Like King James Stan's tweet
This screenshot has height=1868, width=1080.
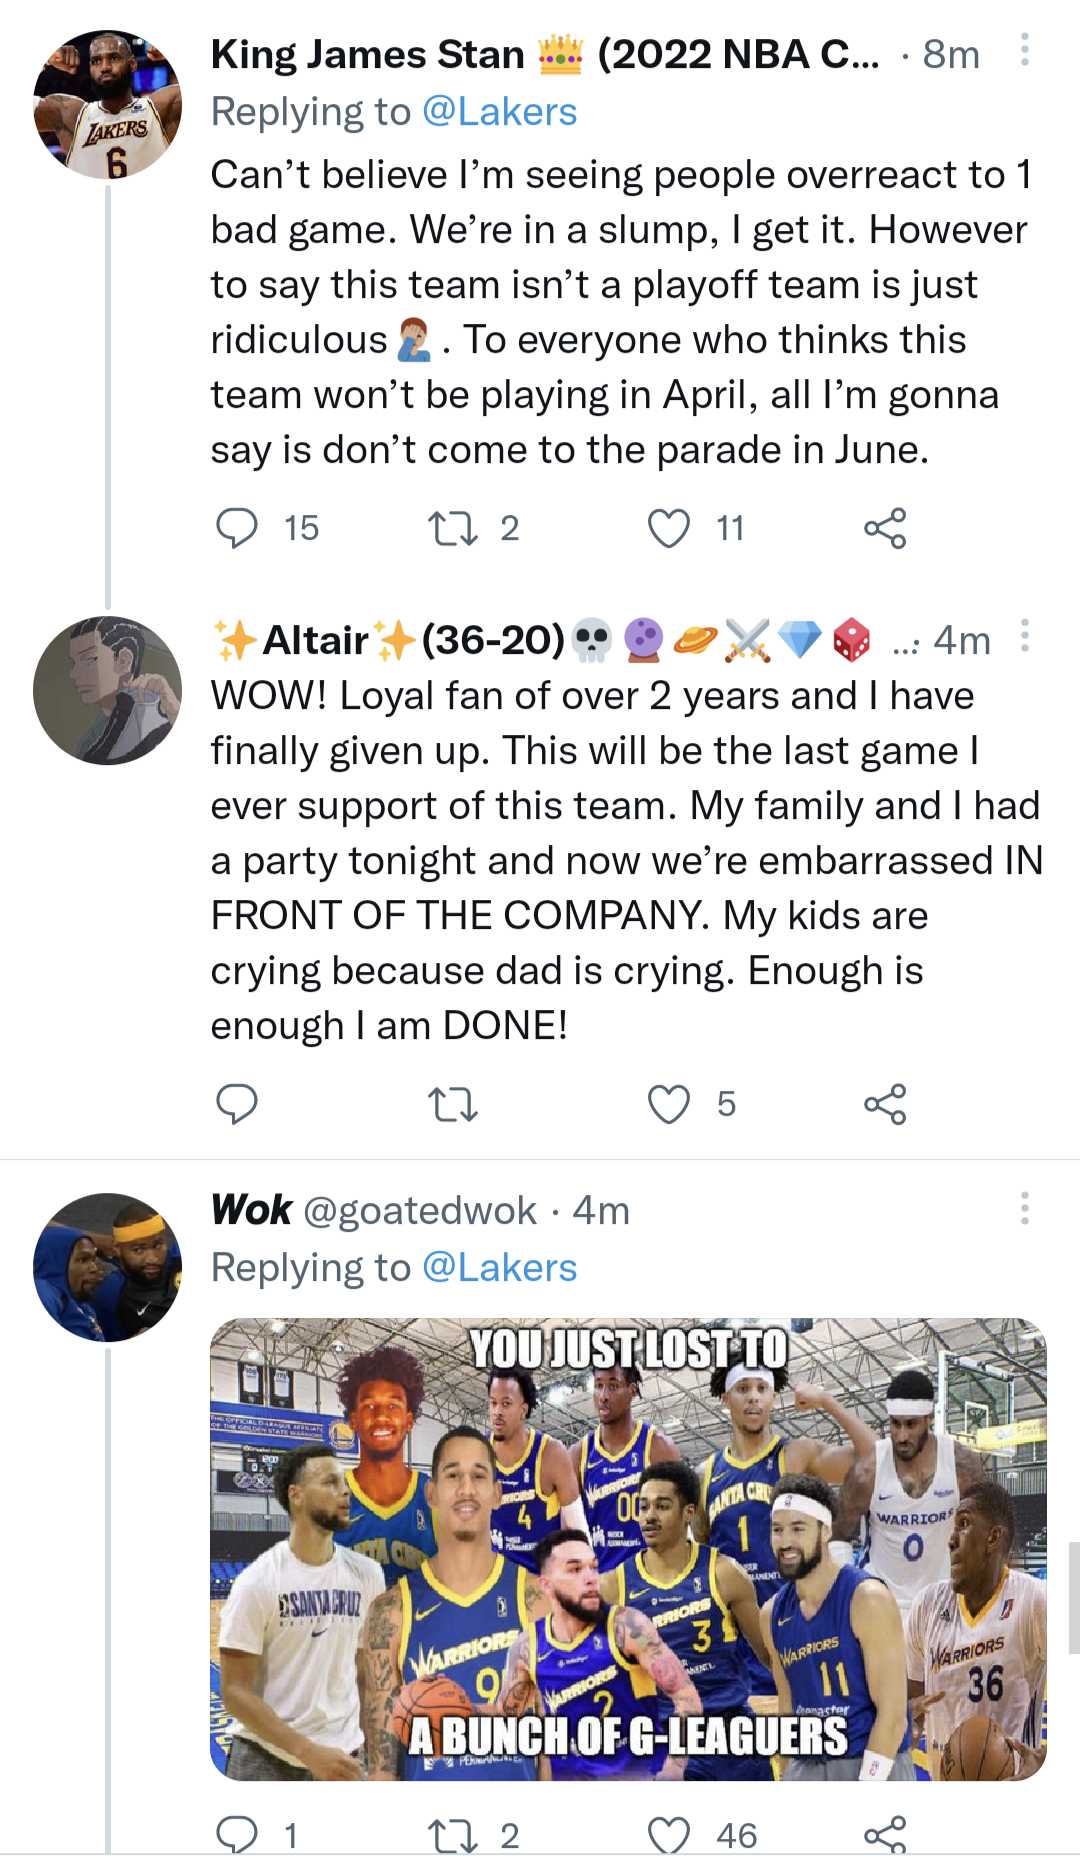click(x=668, y=528)
